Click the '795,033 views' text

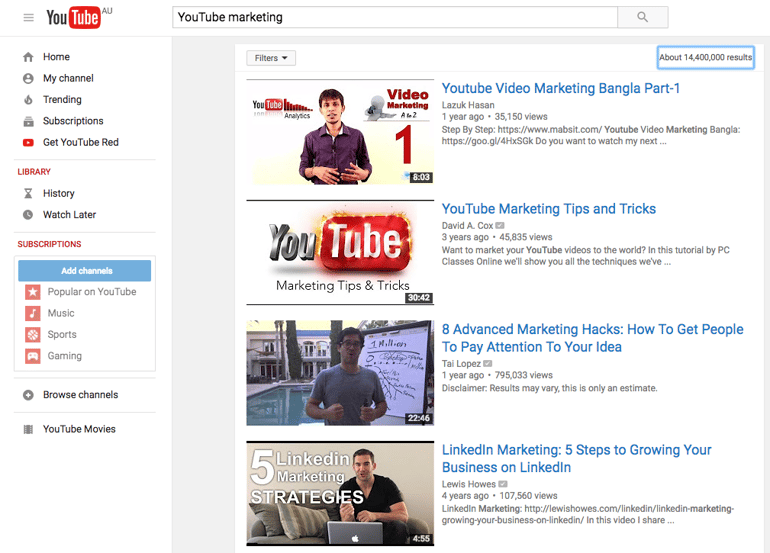(x=524, y=375)
